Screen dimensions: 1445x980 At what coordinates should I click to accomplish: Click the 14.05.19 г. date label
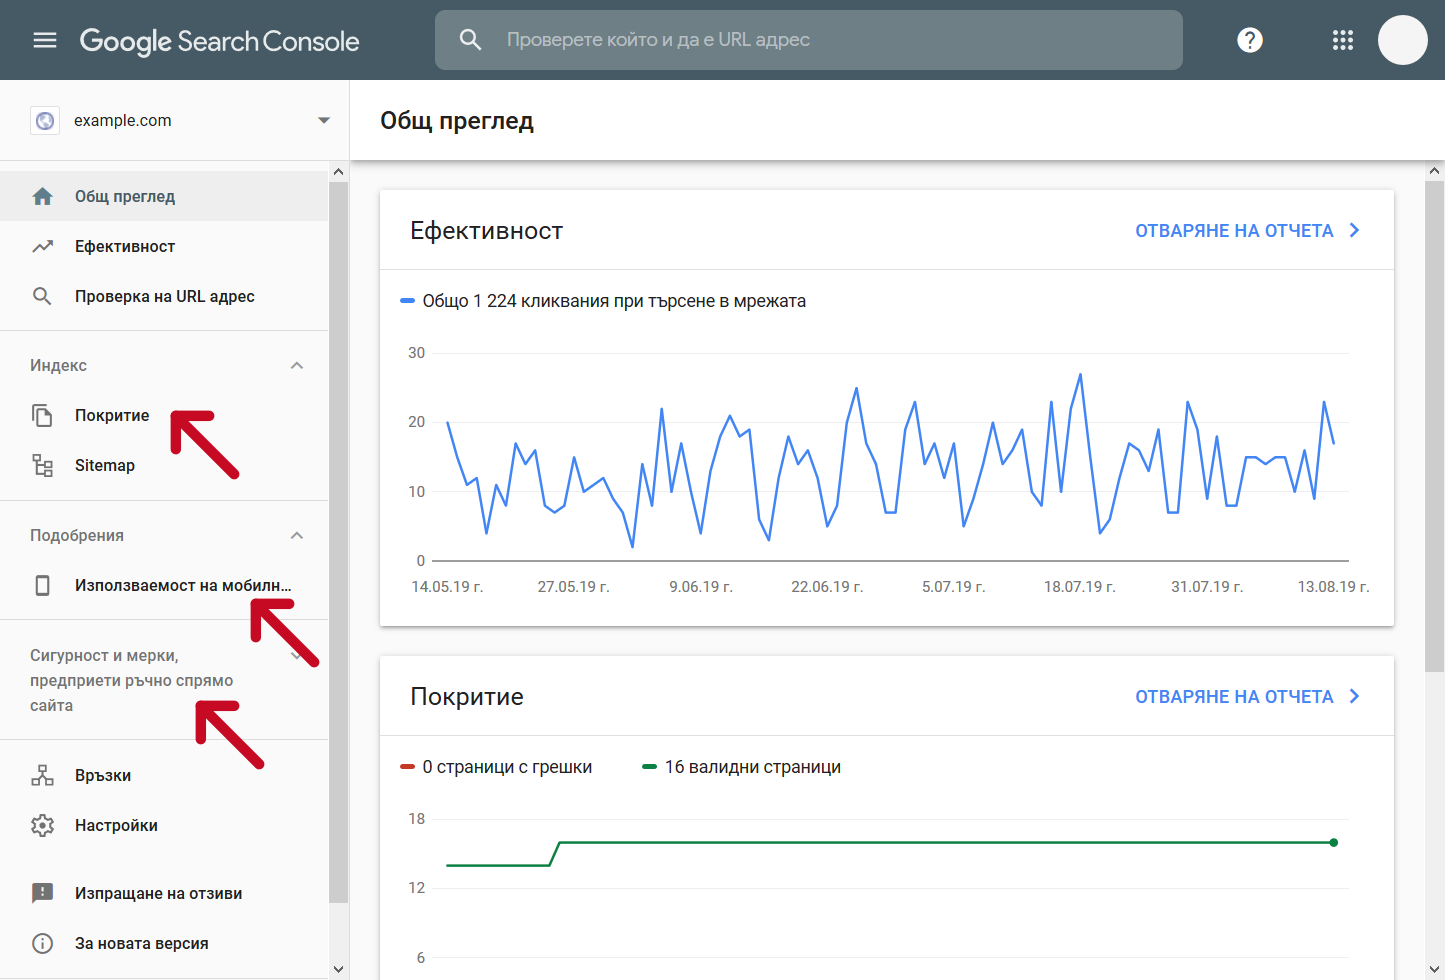click(447, 587)
